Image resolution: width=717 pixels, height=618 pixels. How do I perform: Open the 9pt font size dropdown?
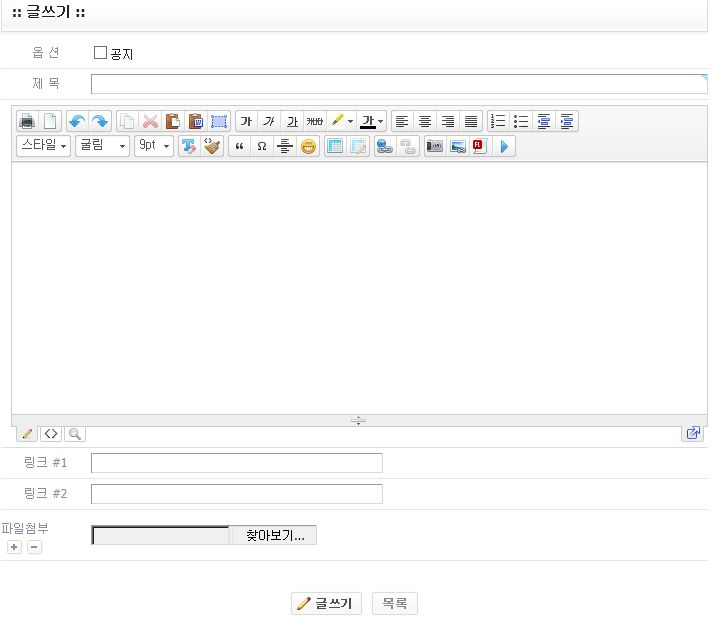(x=154, y=146)
